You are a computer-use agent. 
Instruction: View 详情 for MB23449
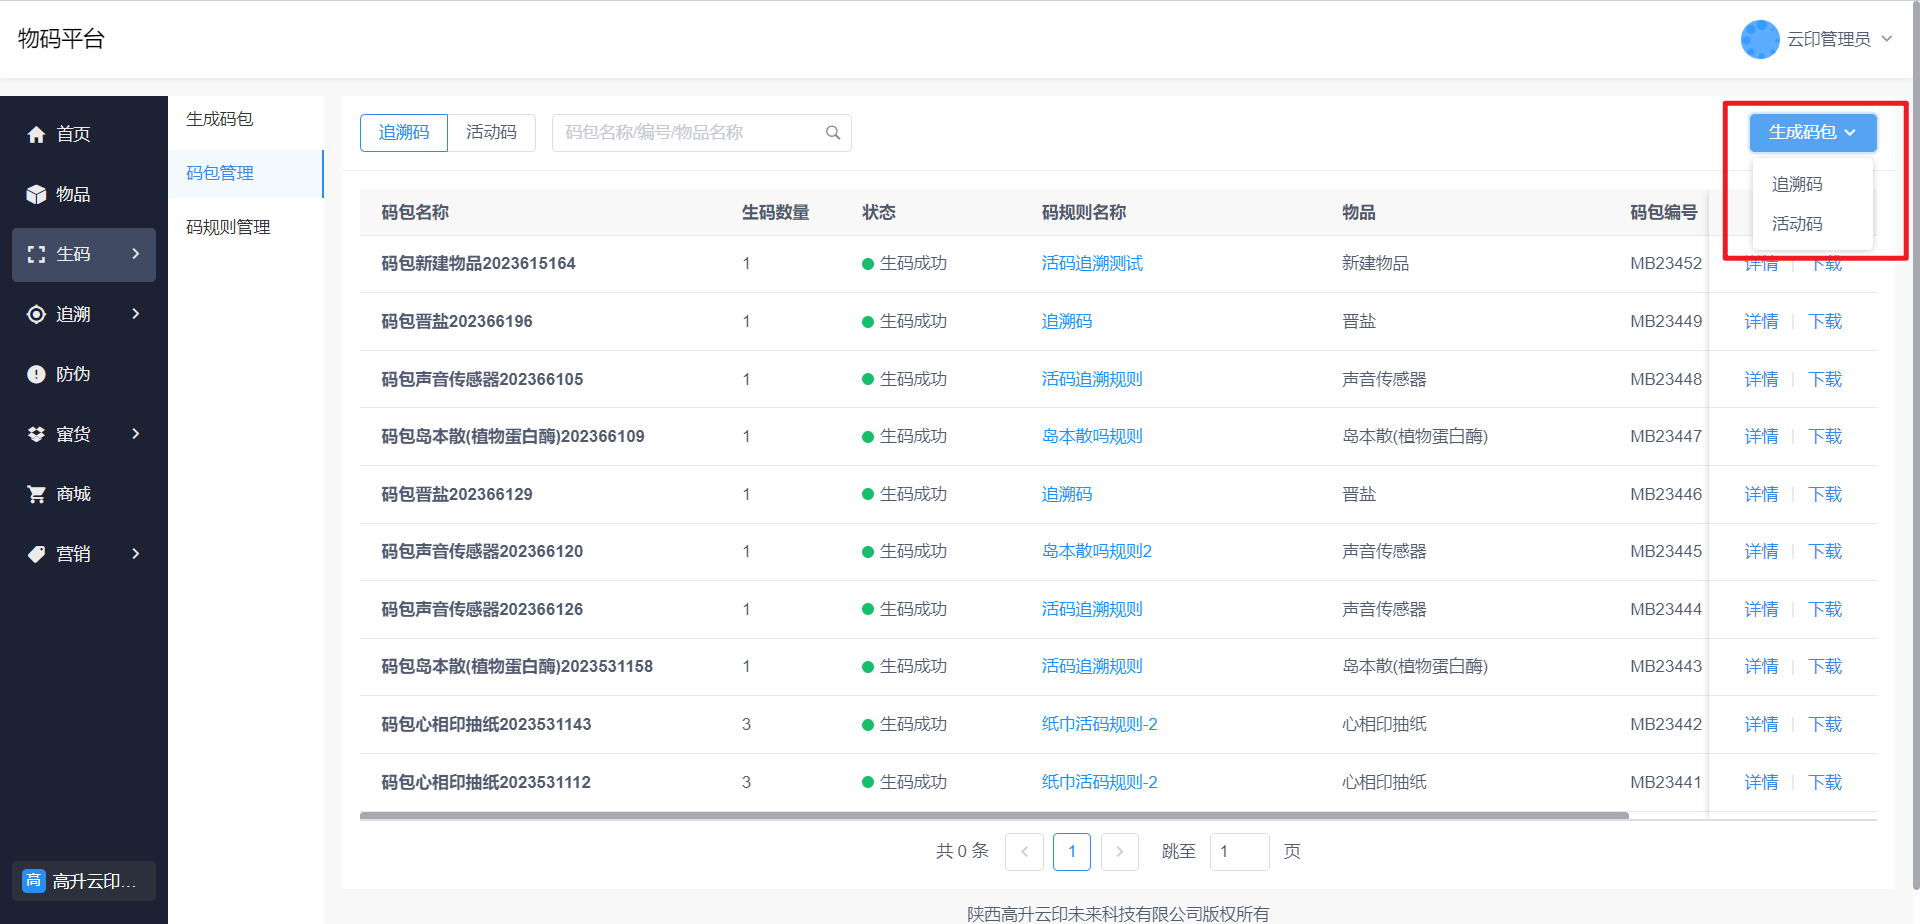pyautogui.click(x=1762, y=322)
